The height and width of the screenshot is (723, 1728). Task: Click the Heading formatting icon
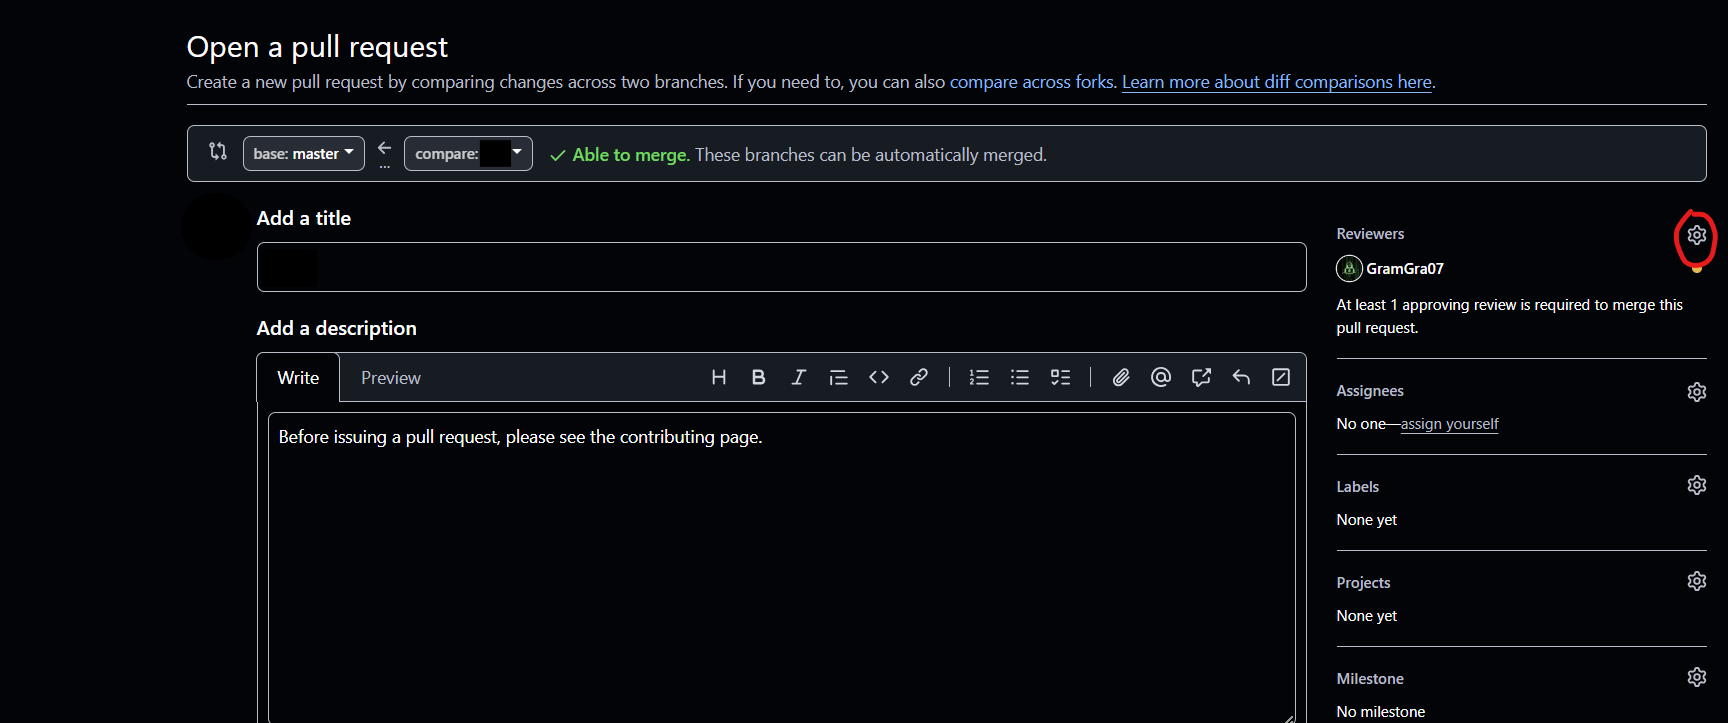[x=718, y=377]
